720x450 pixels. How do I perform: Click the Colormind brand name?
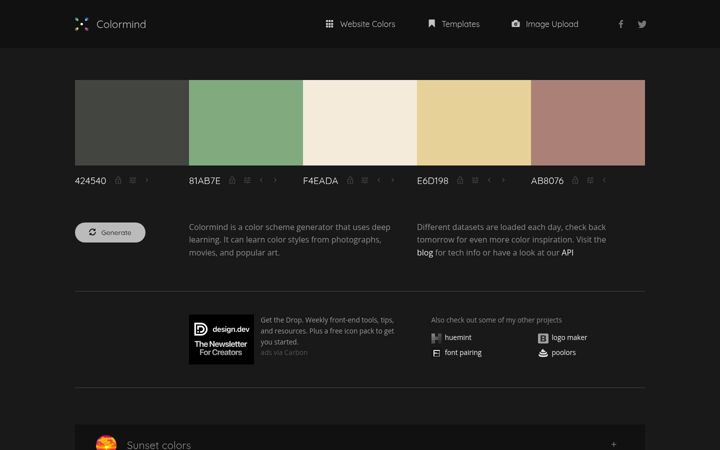(x=121, y=24)
